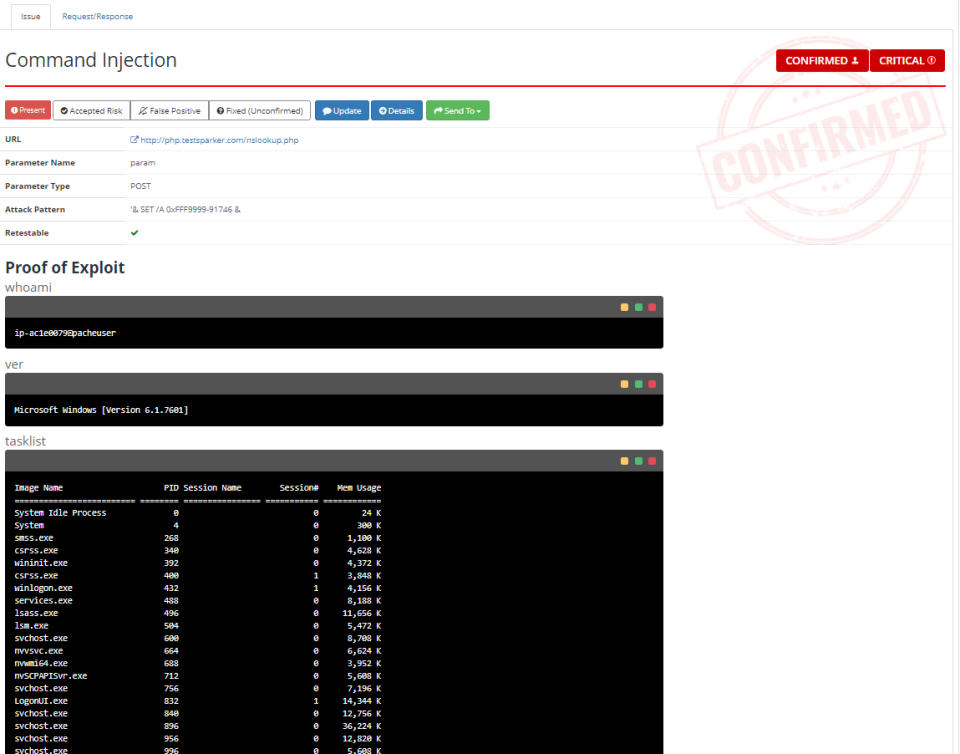
Task: Set status to Fixed (Unconfirmed)
Action: [259, 110]
